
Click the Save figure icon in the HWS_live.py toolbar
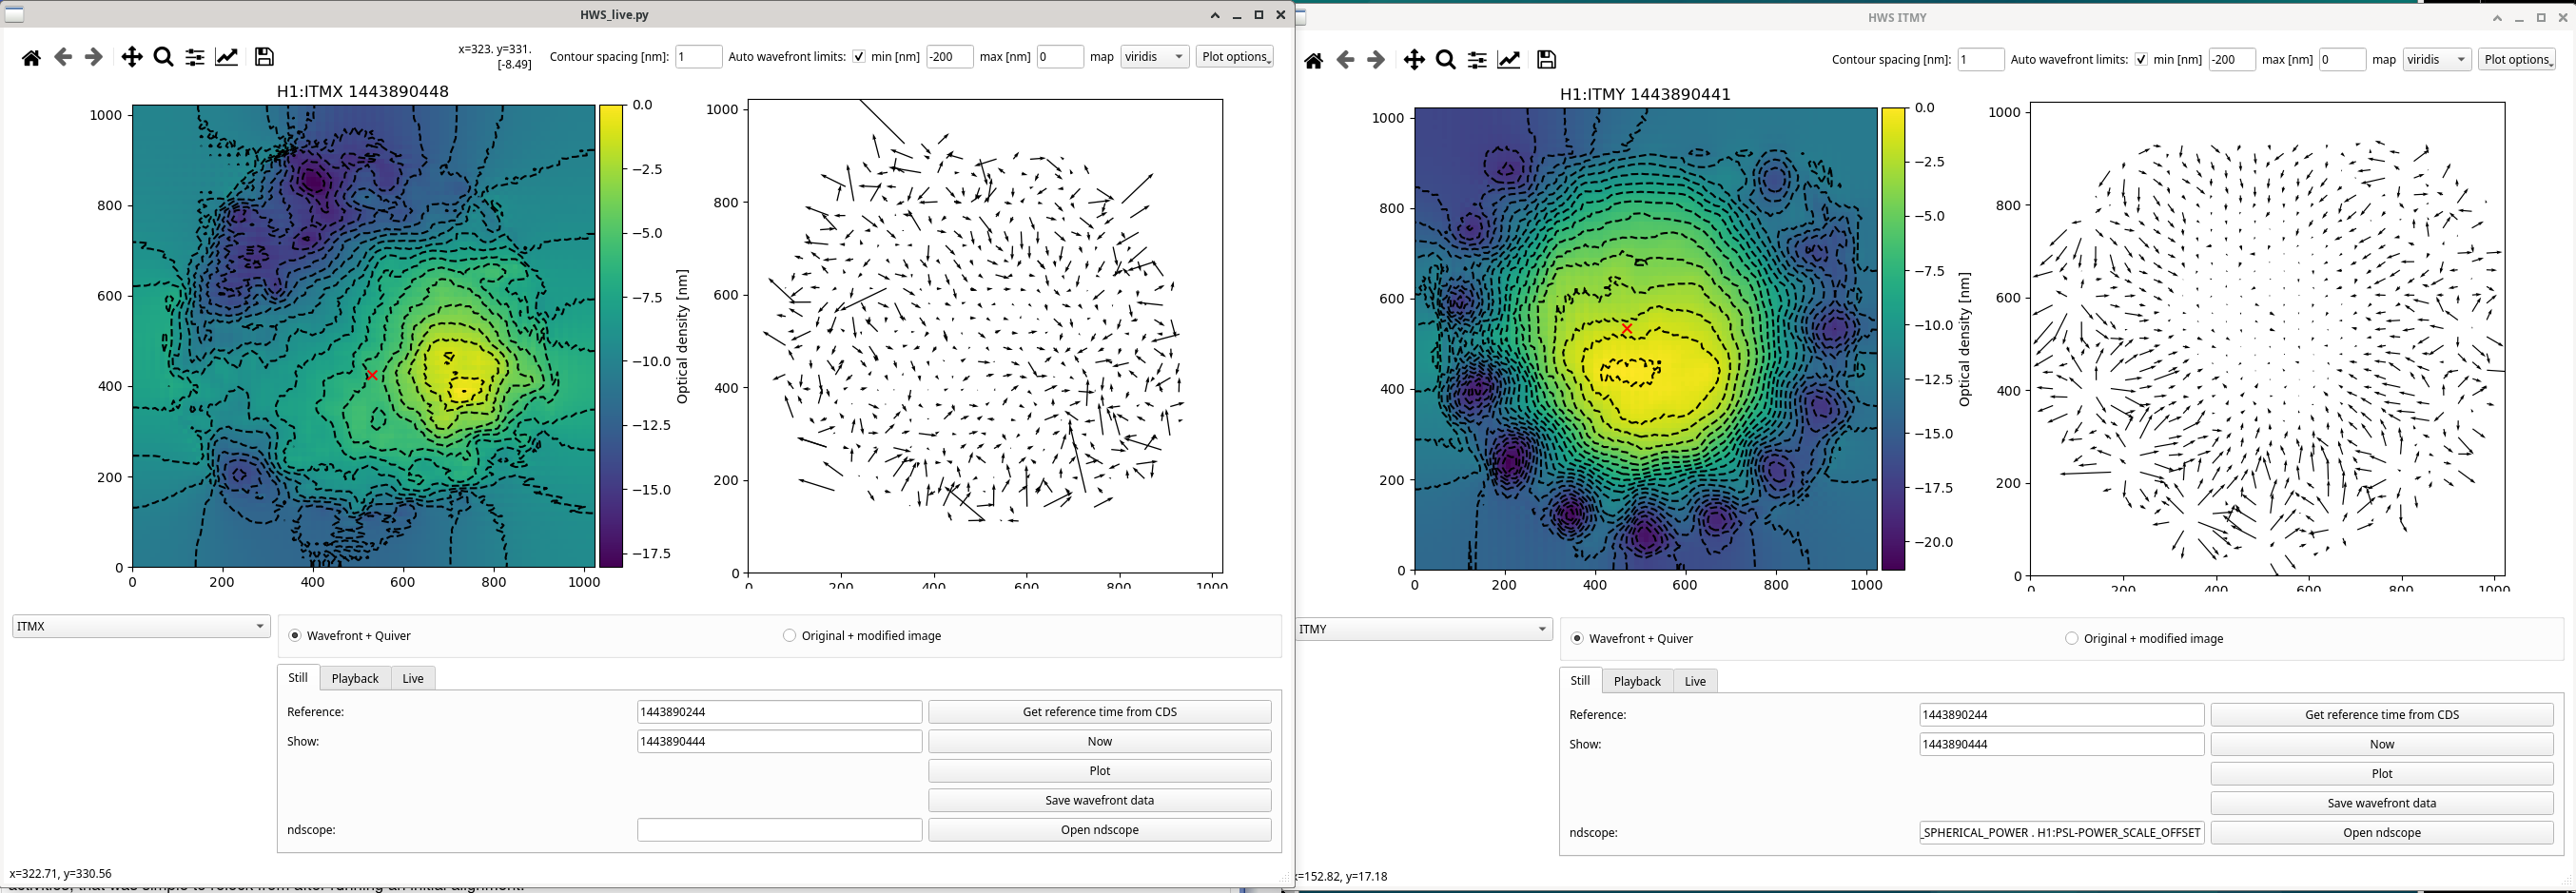coord(264,57)
